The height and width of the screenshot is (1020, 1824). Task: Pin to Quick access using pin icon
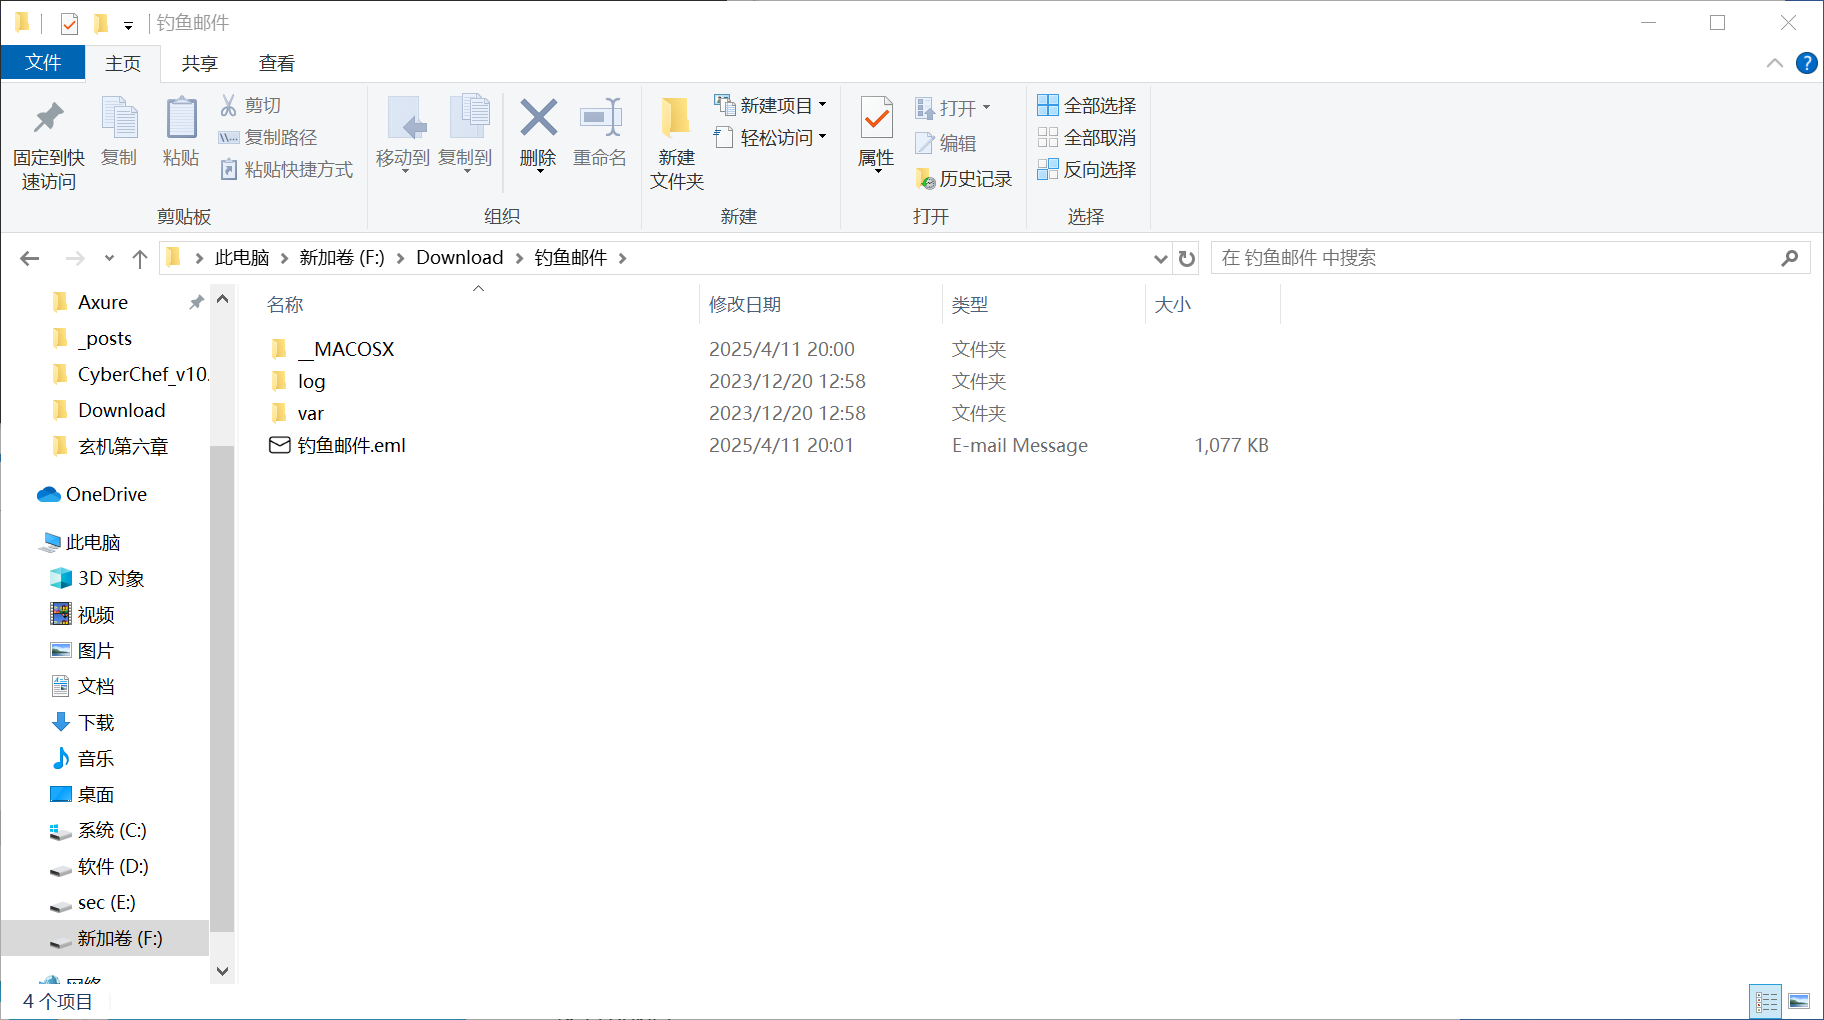click(48, 120)
